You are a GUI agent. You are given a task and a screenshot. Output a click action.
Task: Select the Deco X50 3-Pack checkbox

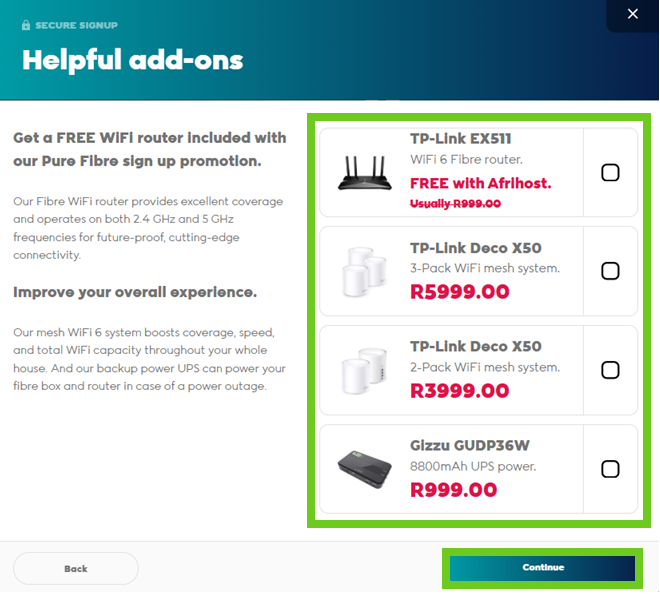pyautogui.click(x=610, y=271)
